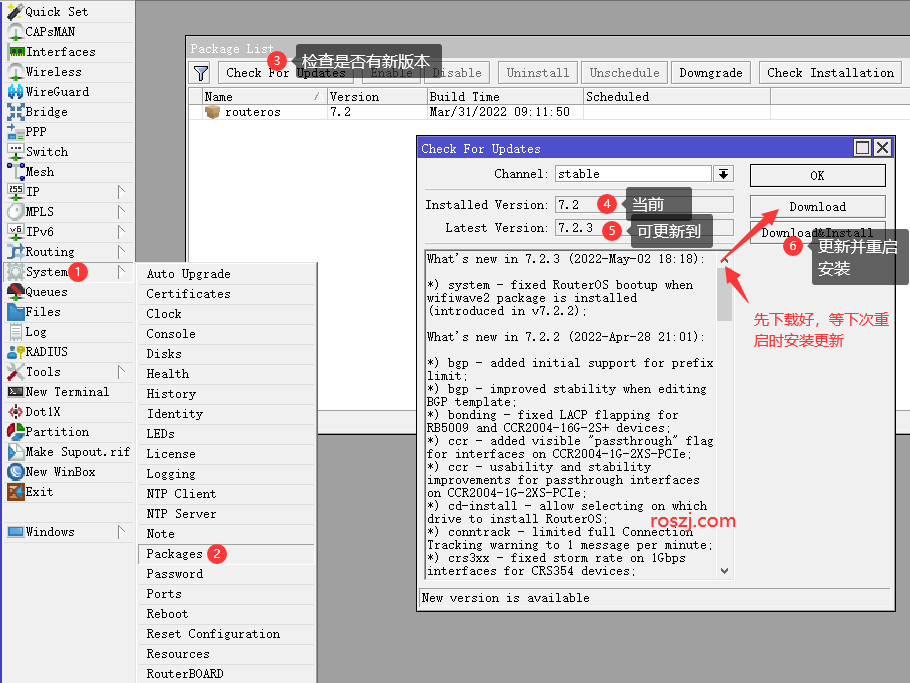Click Check Installation button

pos(830,73)
